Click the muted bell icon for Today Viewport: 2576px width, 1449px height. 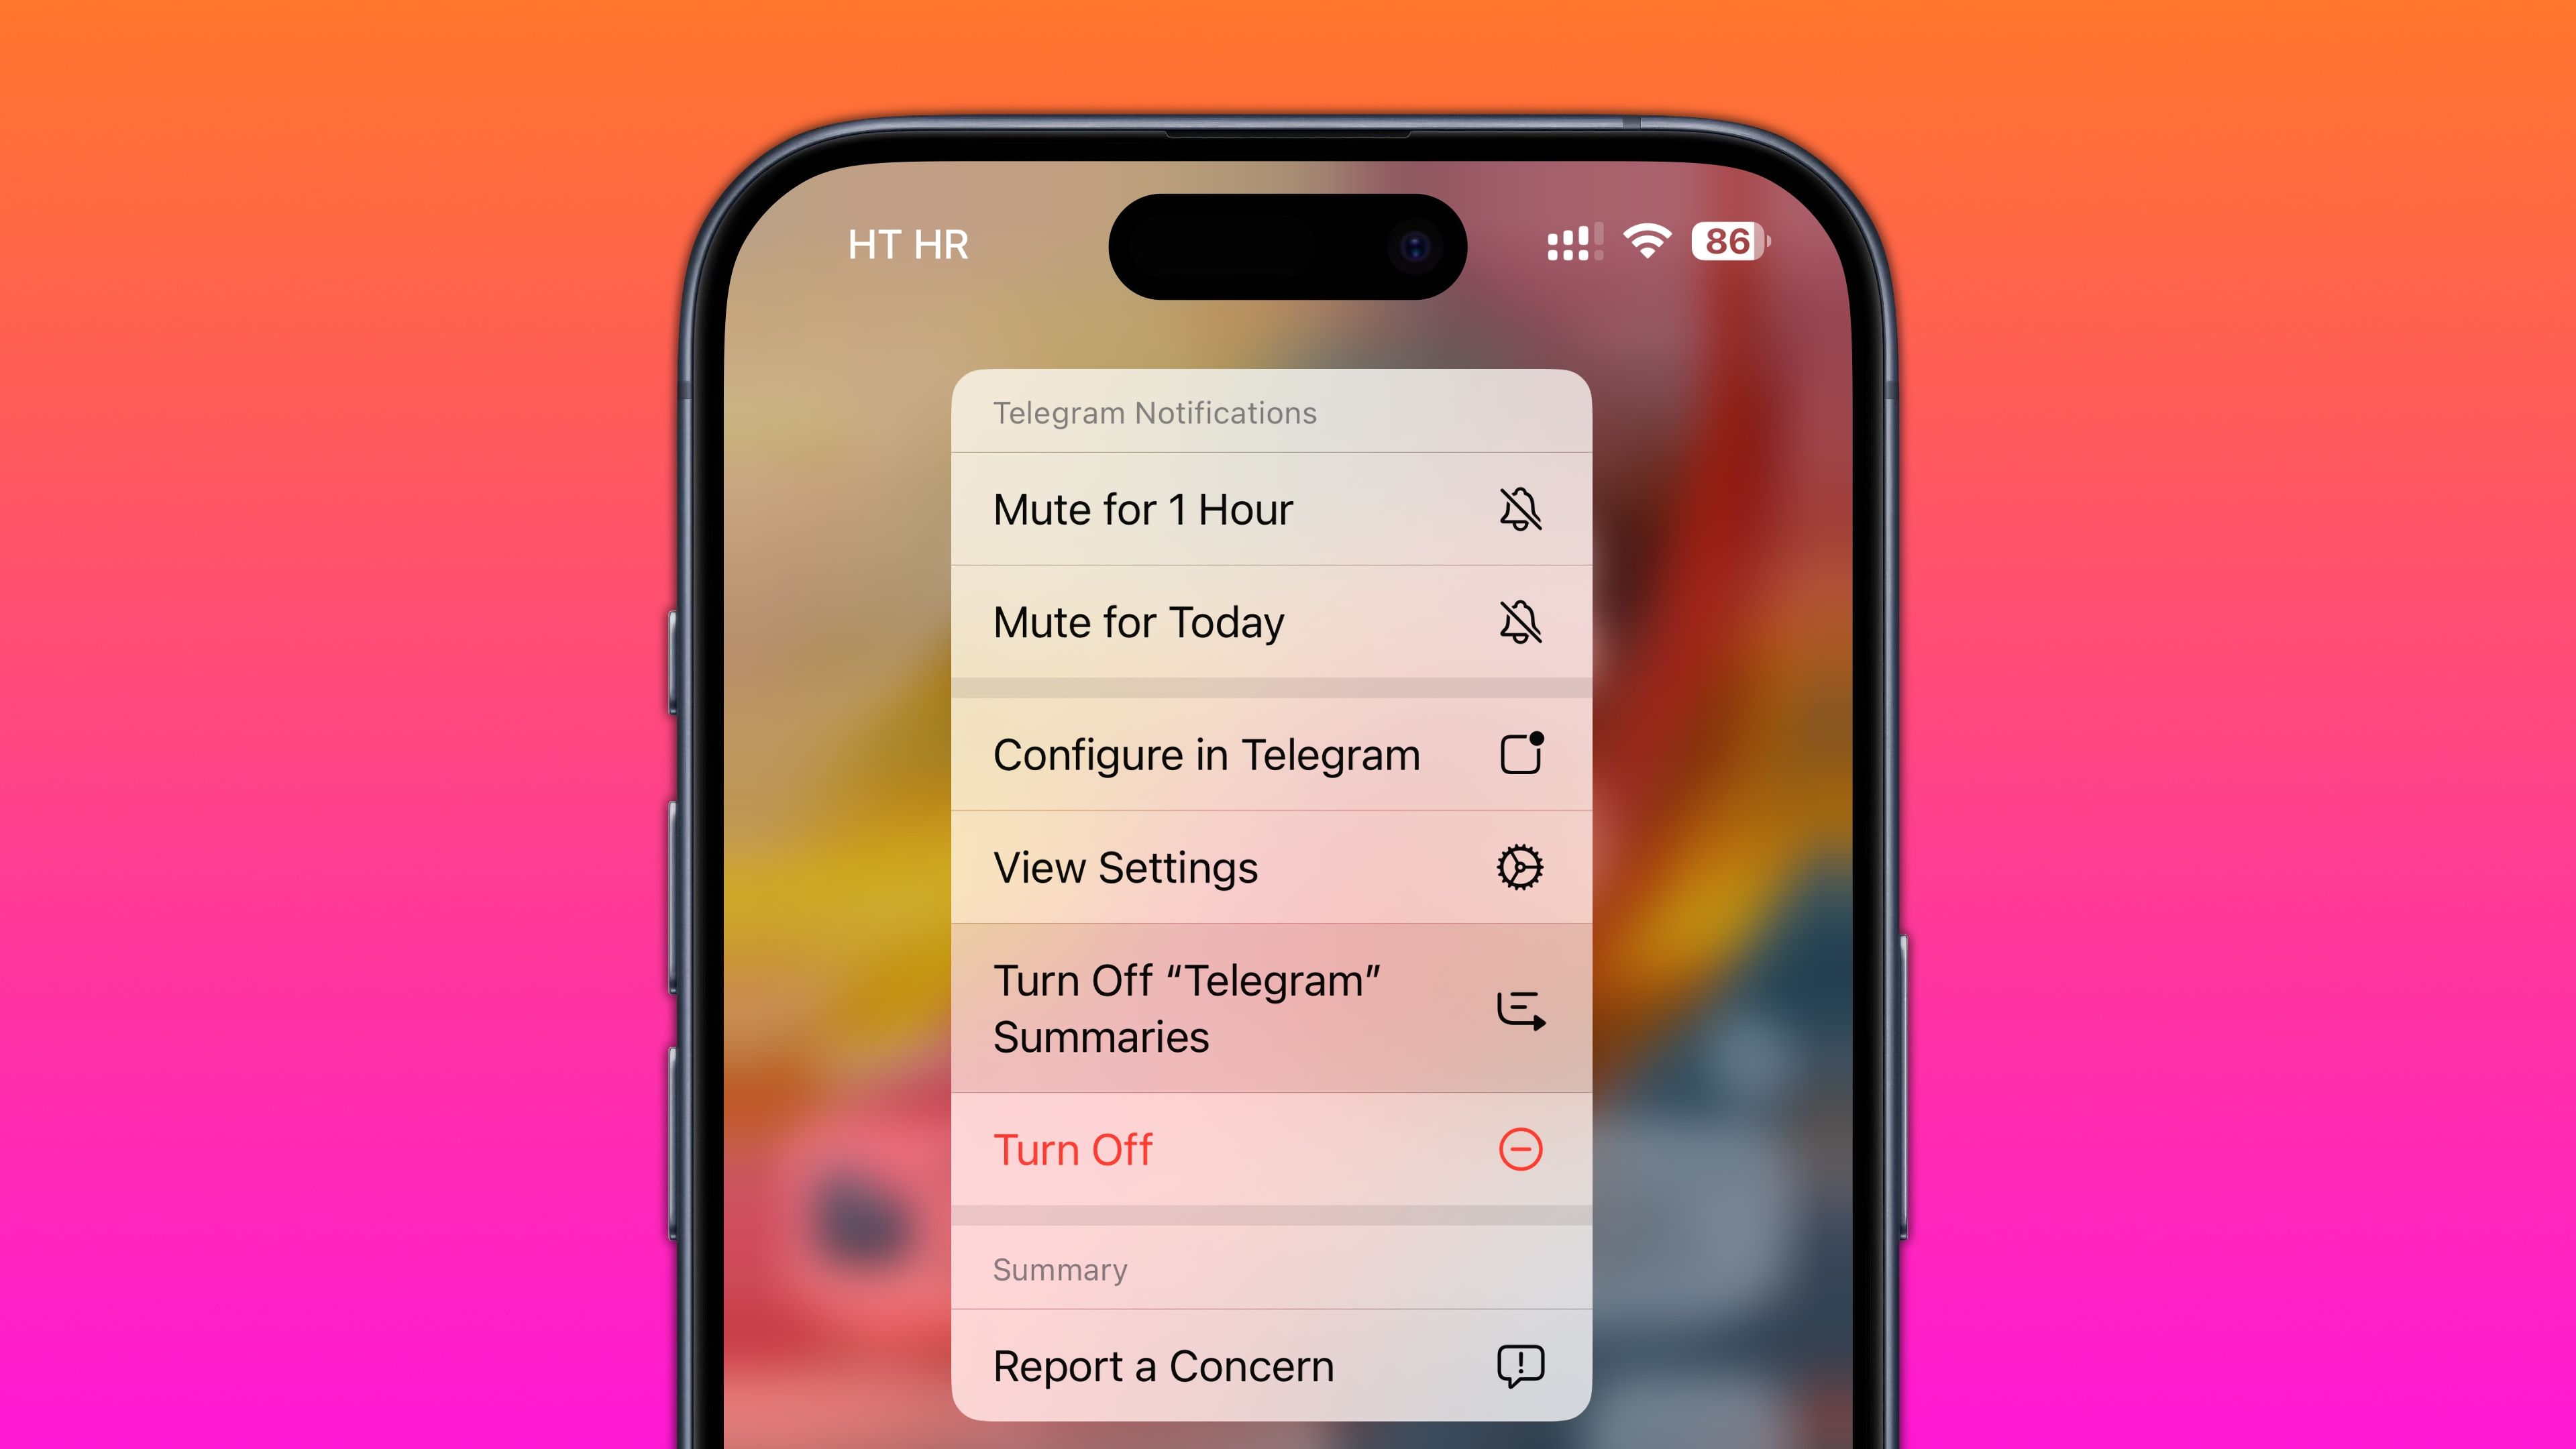(x=1519, y=621)
